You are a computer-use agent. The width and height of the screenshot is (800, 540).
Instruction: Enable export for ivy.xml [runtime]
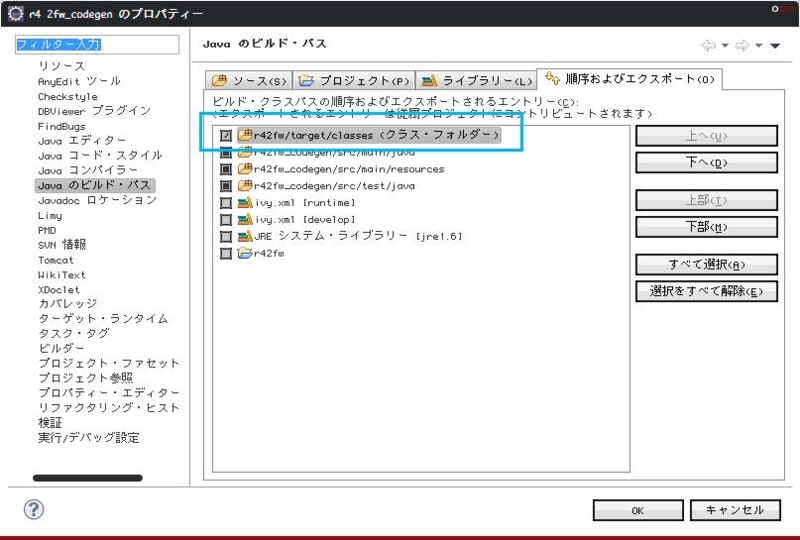[x=226, y=203]
